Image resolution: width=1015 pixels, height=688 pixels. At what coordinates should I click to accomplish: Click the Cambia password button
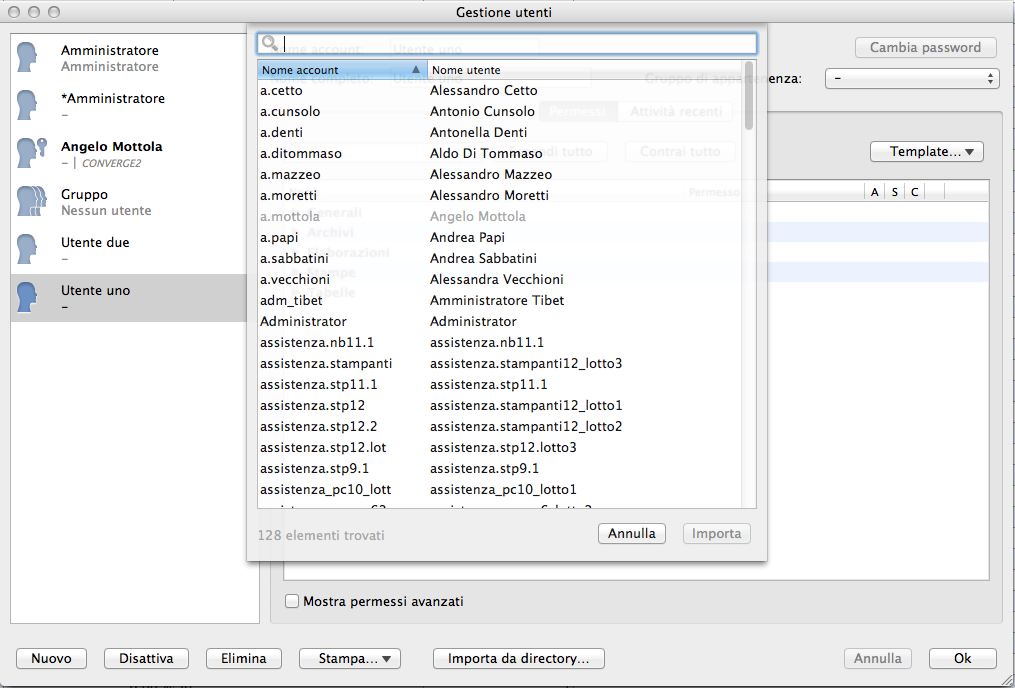[x=925, y=48]
